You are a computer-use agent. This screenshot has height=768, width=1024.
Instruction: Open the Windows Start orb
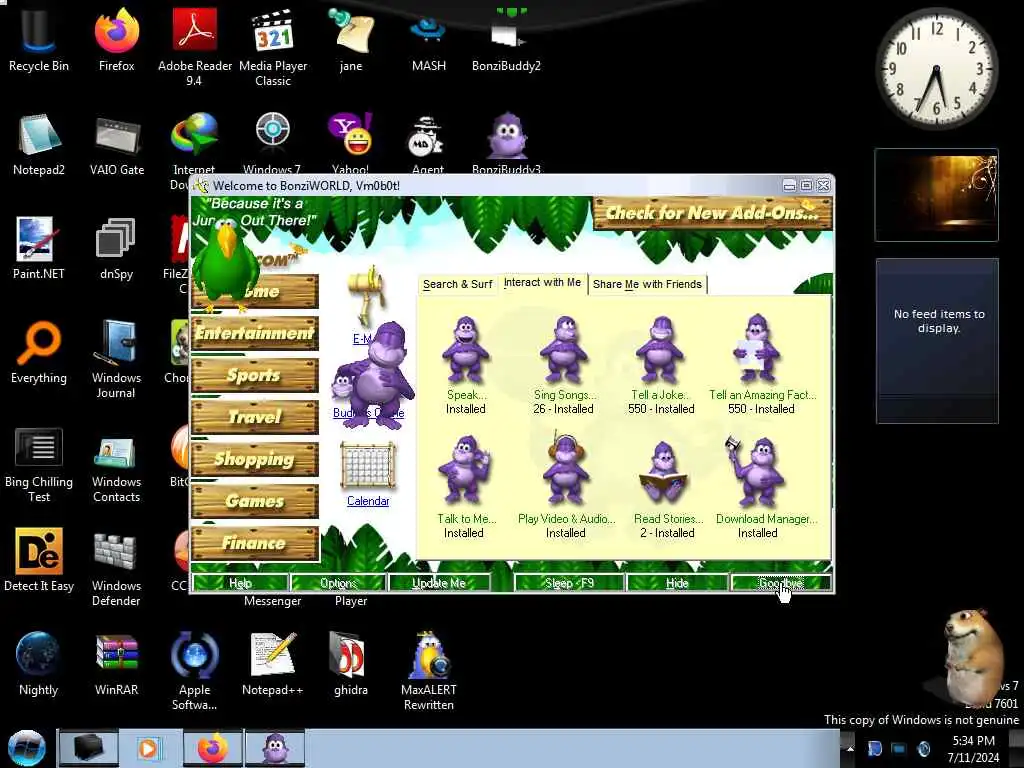tap(27, 748)
